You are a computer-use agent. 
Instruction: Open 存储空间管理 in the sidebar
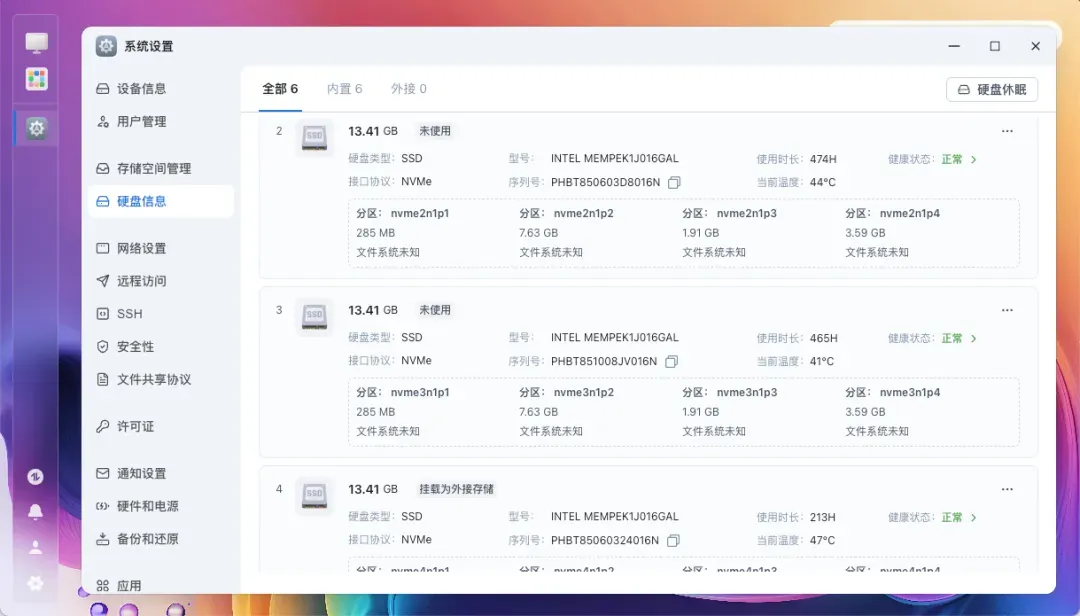tap(153, 168)
